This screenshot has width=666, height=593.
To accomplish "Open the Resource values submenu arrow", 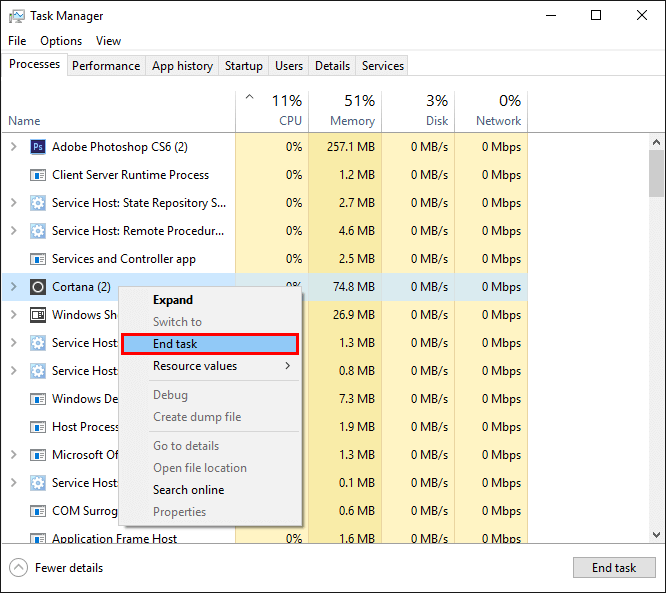I will [x=288, y=366].
